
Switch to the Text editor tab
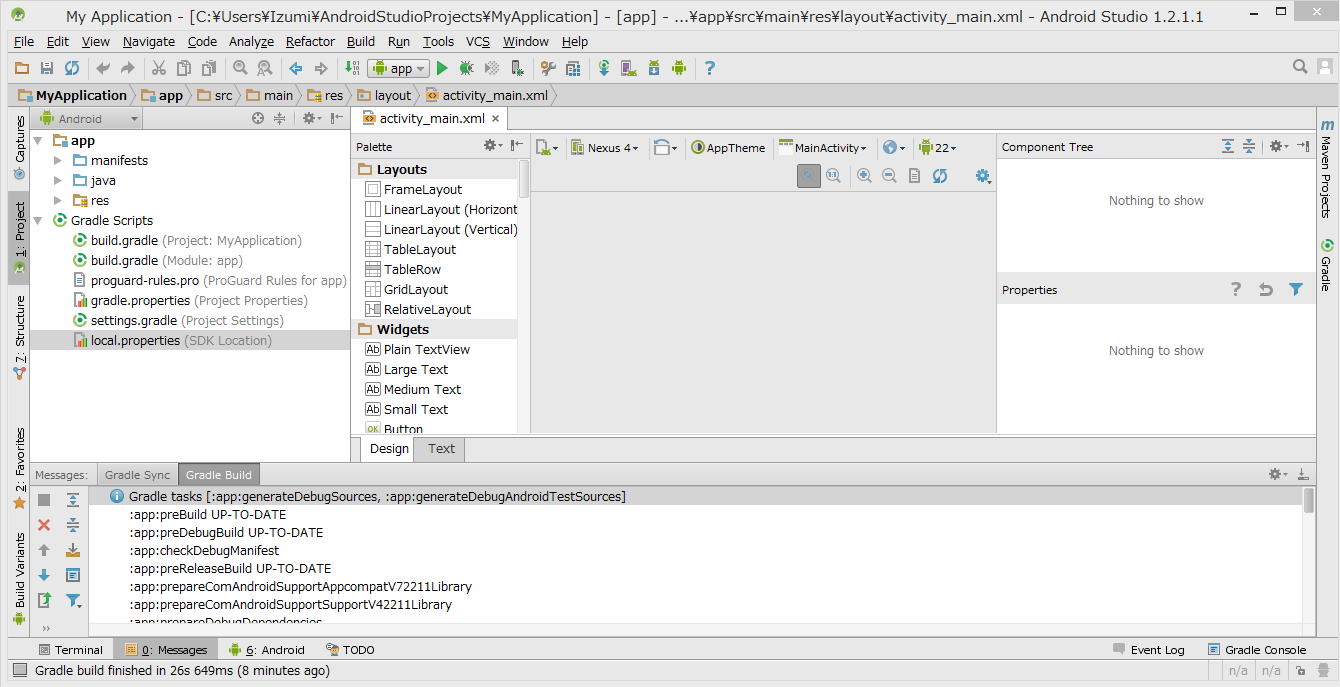click(441, 449)
